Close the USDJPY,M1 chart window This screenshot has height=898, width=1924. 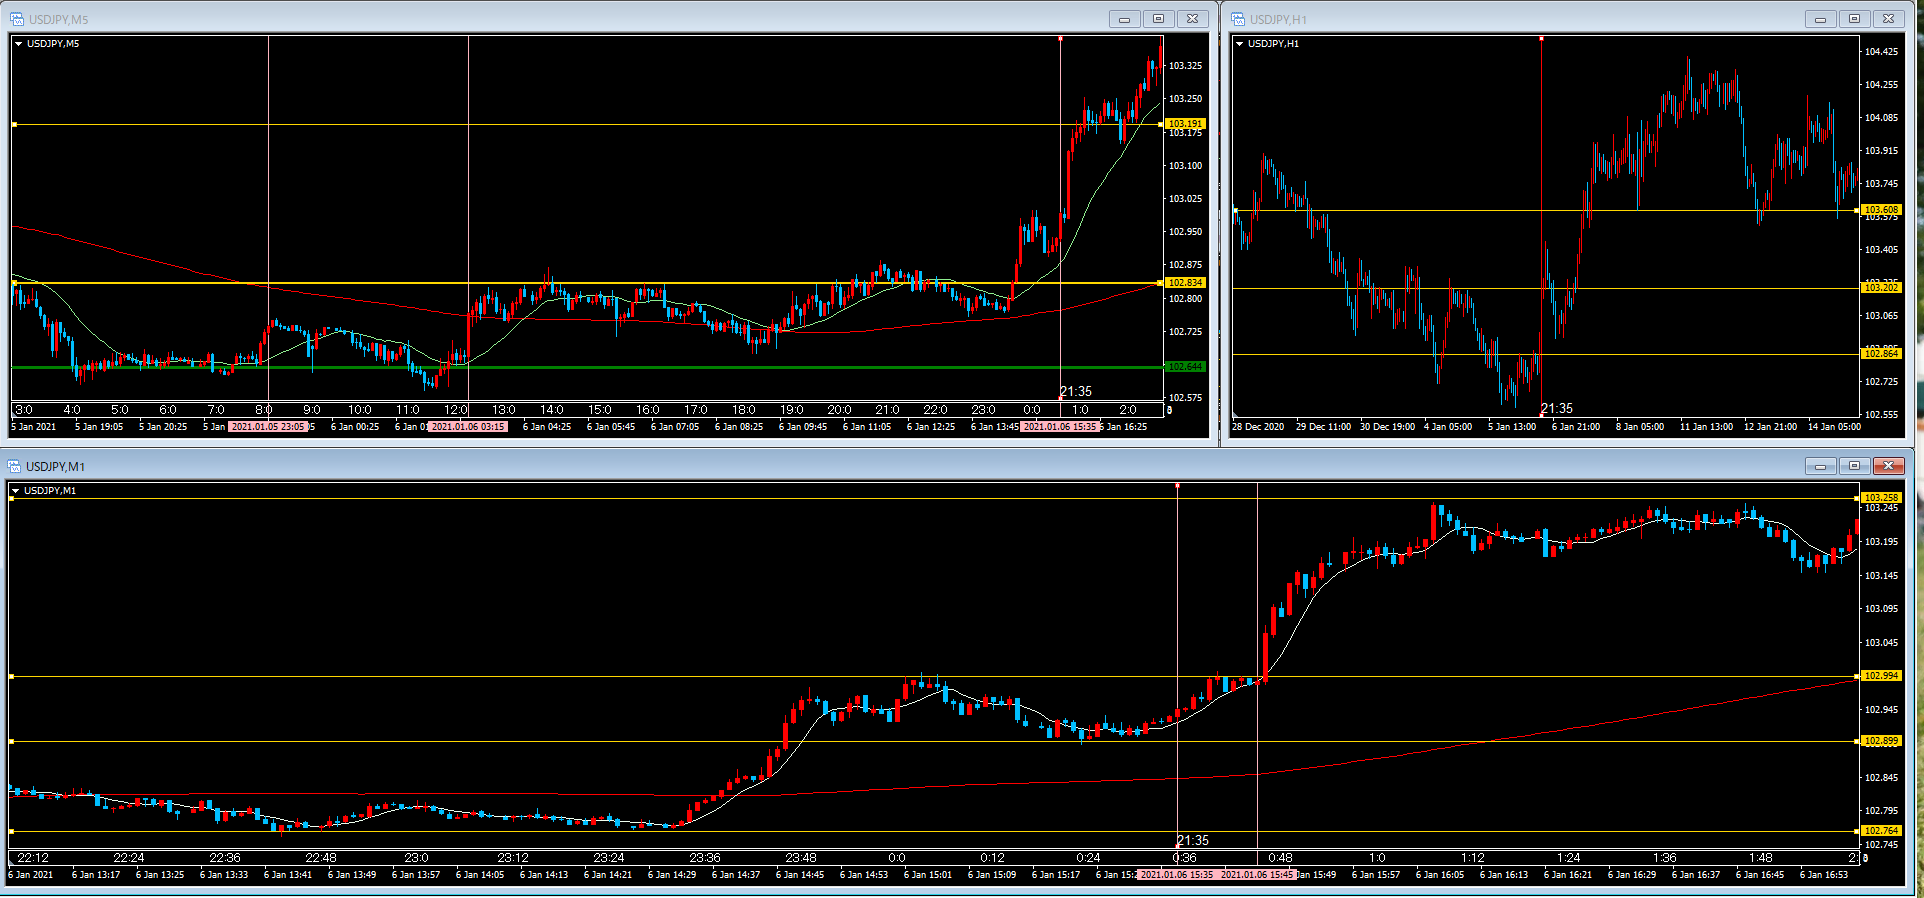(x=1888, y=466)
